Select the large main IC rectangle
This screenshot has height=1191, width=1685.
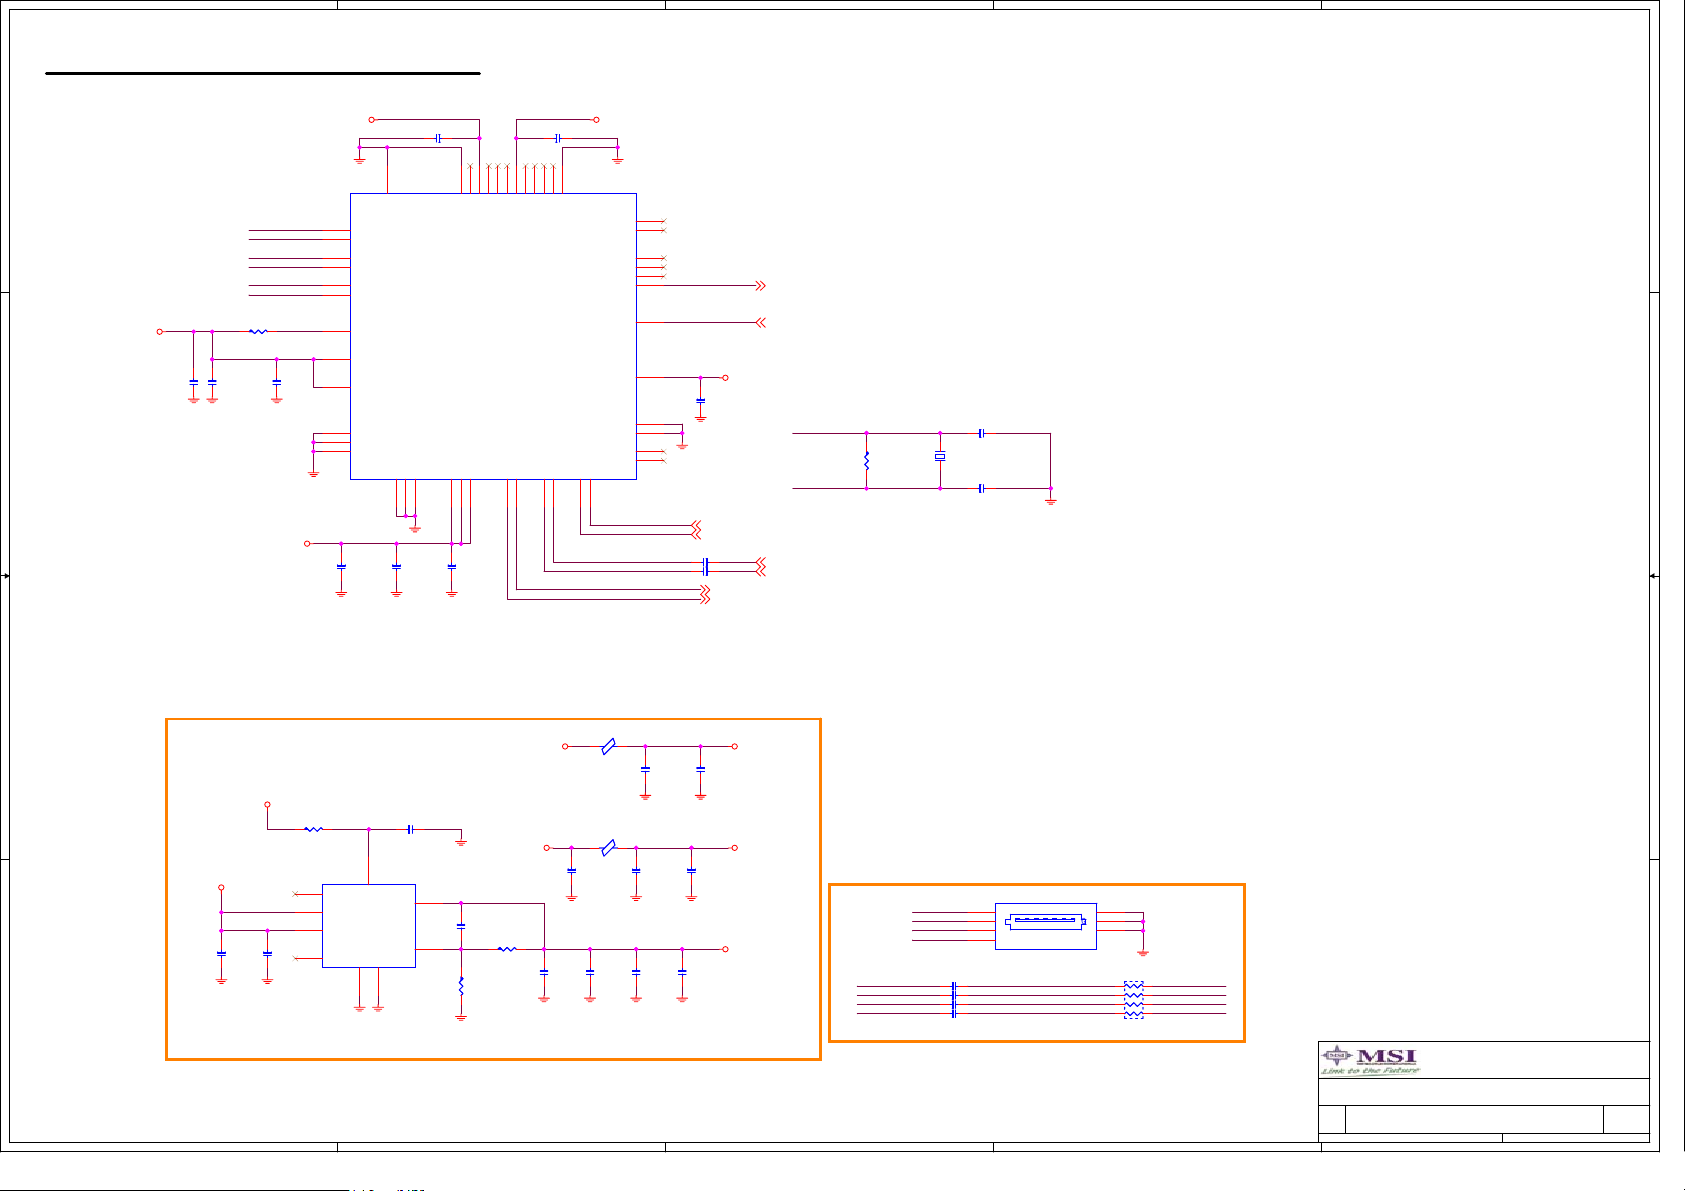pyautogui.click(x=493, y=336)
